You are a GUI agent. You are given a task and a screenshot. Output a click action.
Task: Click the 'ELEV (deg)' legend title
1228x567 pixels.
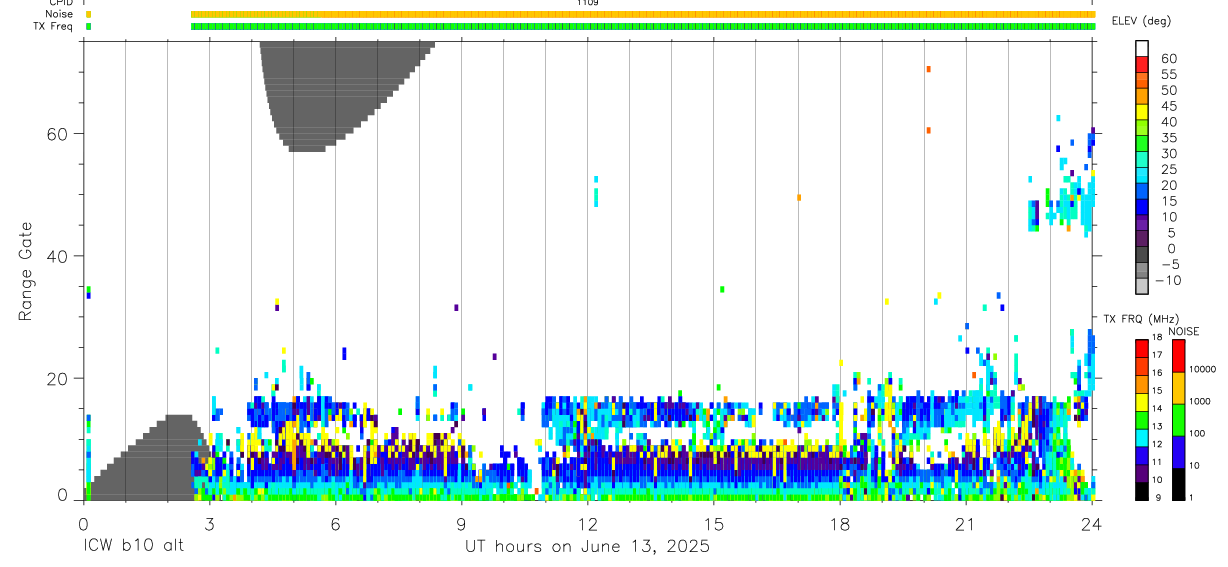(x=1143, y=21)
